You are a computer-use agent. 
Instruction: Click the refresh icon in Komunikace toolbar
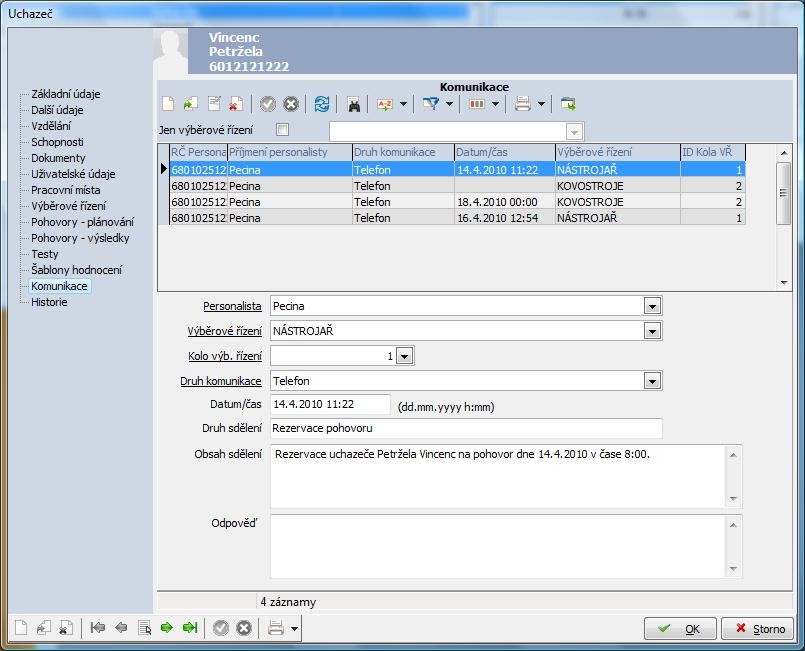tap(321, 104)
